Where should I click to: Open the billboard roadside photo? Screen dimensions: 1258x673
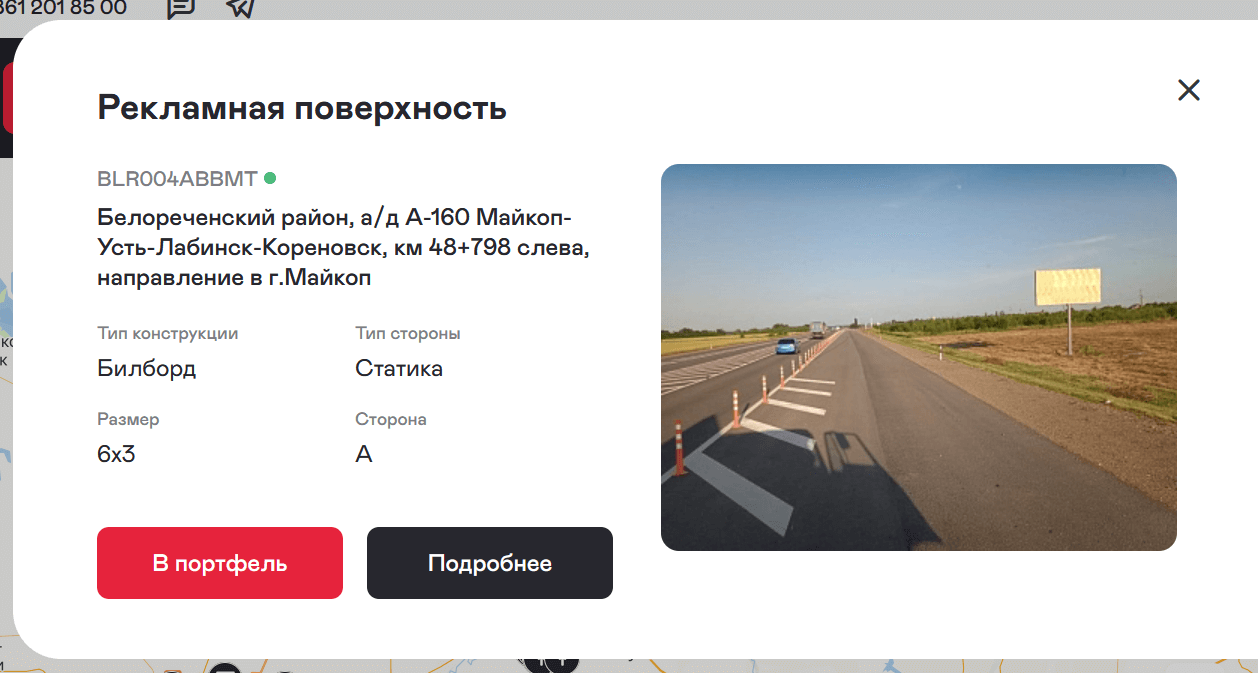(x=919, y=357)
